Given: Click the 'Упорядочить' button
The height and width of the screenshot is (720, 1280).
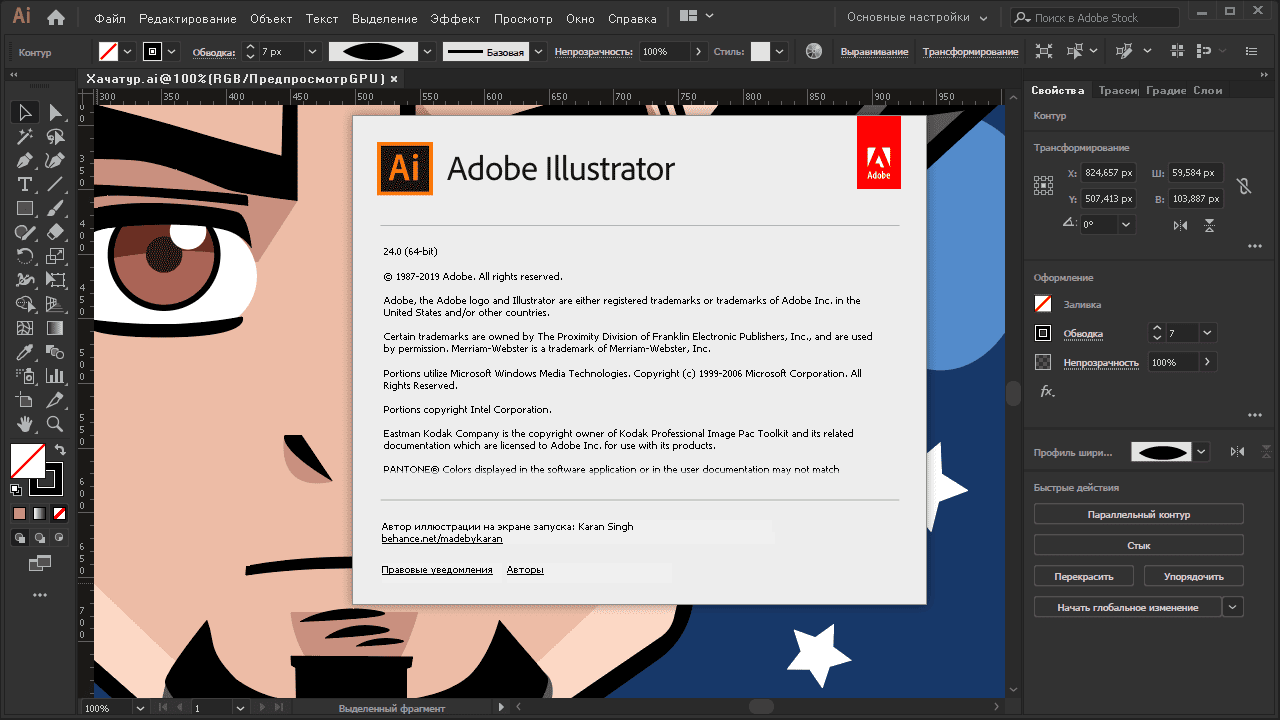Looking at the screenshot, I should coord(1194,576).
